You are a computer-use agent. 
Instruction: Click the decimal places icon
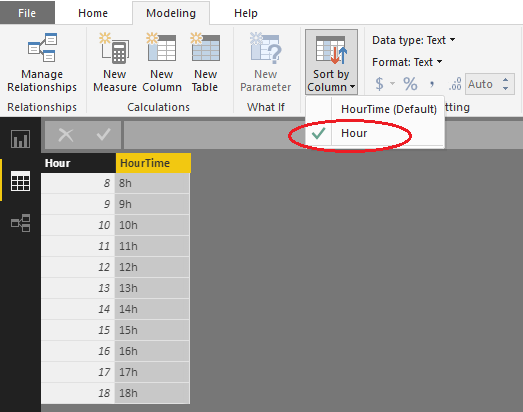pyautogui.click(x=455, y=84)
